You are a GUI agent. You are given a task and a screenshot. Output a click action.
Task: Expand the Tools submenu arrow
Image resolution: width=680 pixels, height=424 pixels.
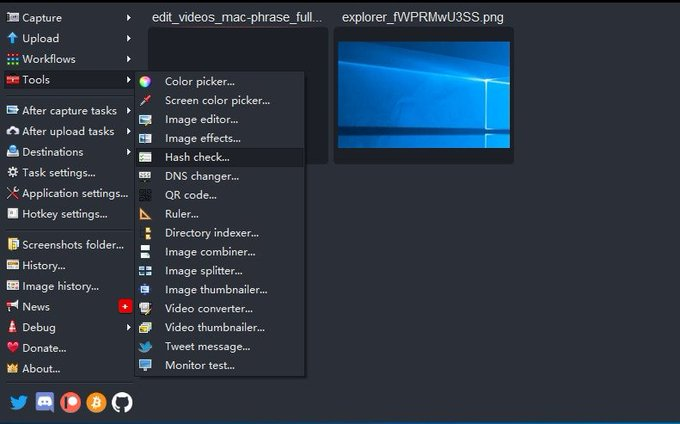[x=128, y=79]
